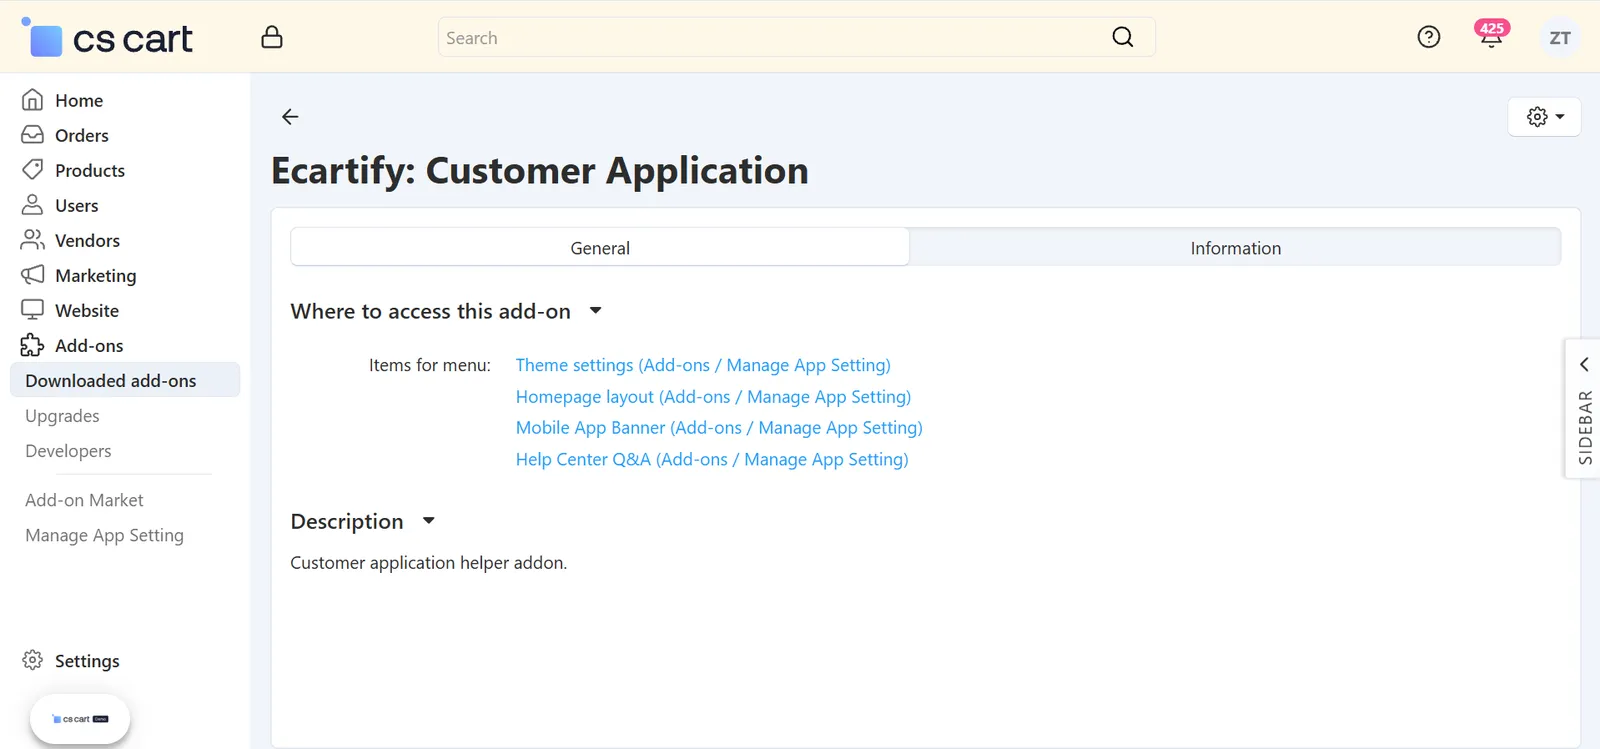Collapse the 'Where to access this add-on' section
The width and height of the screenshot is (1600, 749).
click(596, 311)
